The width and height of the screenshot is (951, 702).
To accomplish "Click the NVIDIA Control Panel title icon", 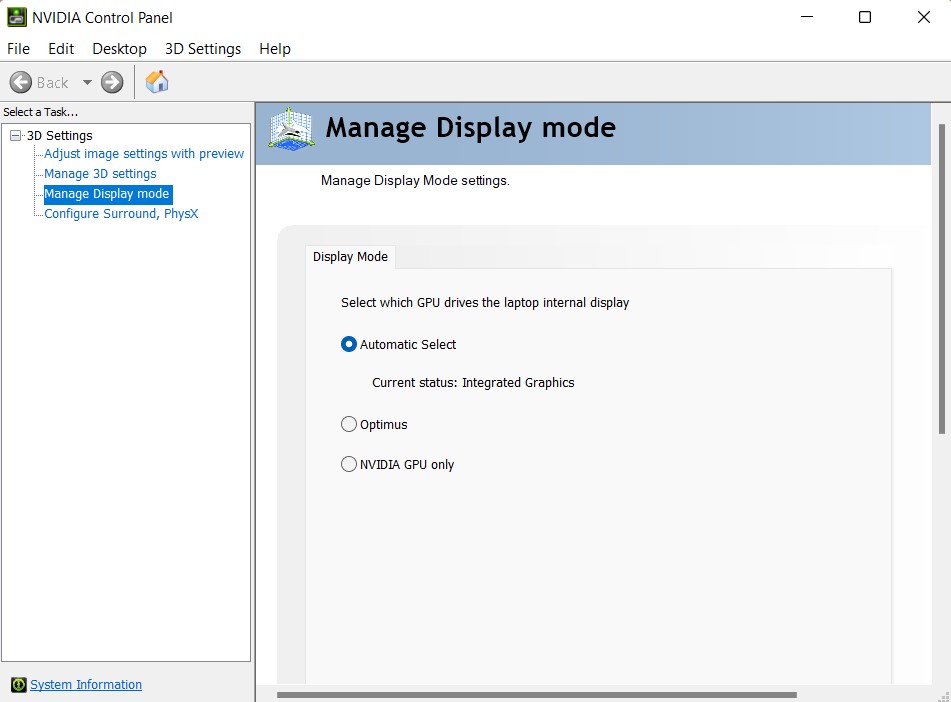I will (16, 17).
